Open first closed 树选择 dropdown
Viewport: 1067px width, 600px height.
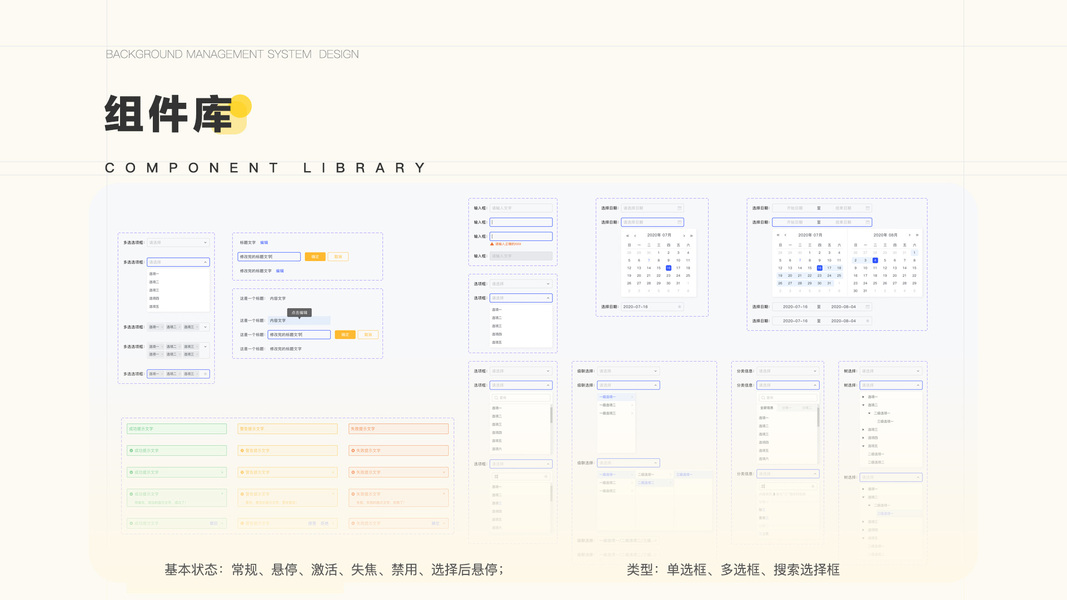point(891,371)
